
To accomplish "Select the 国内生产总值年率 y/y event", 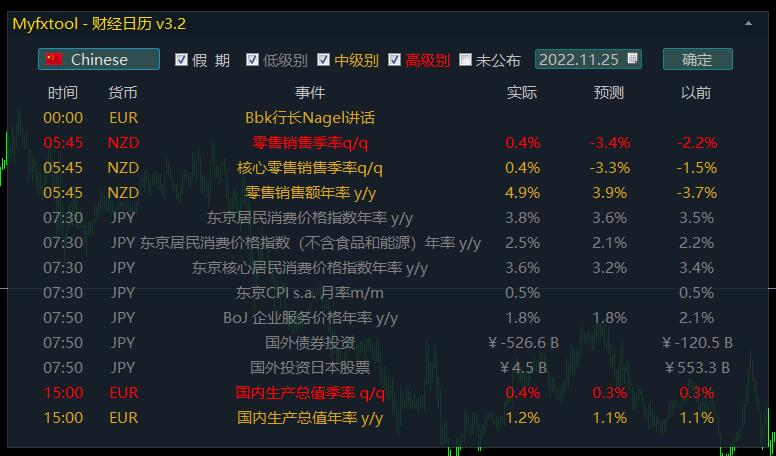I will (310, 418).
